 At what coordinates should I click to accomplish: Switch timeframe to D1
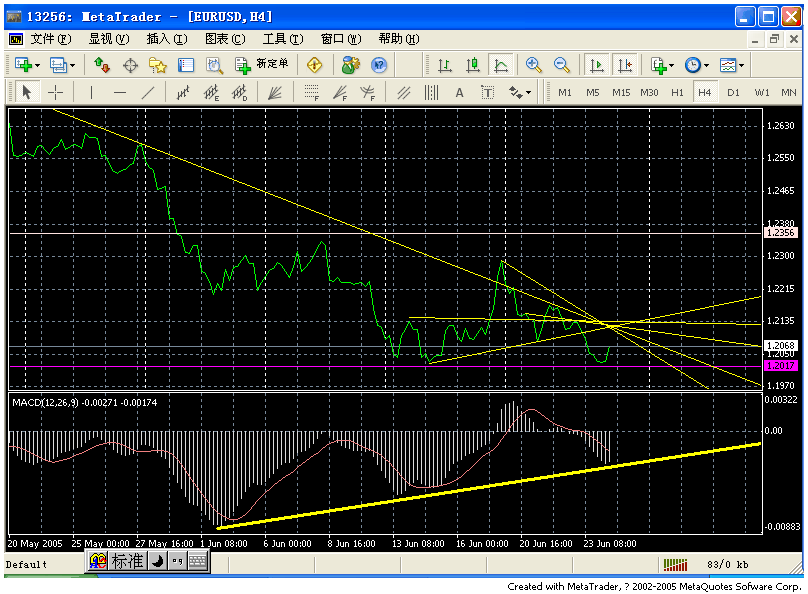pos(733,92)
